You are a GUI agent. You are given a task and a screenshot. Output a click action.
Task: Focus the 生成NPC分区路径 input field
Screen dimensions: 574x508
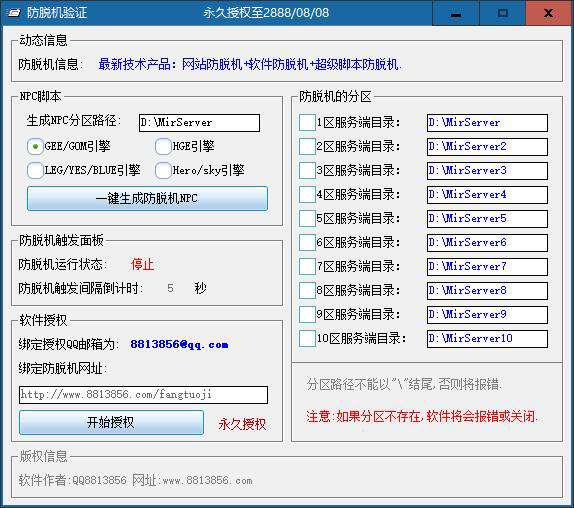tap(199, 123)
